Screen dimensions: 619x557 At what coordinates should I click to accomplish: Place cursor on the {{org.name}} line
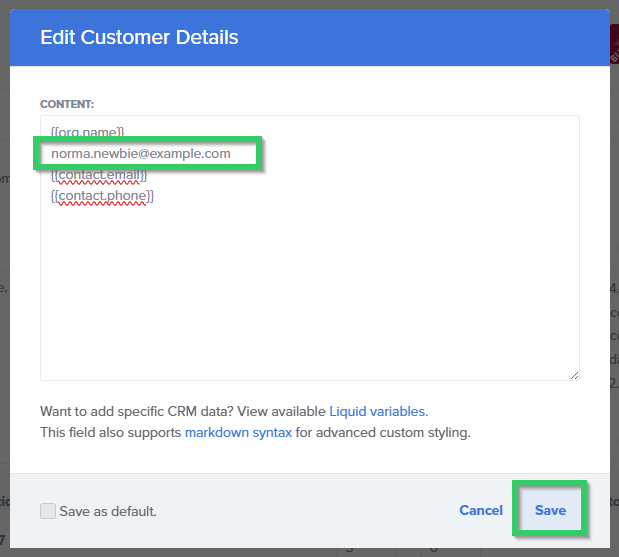(88, 131)
